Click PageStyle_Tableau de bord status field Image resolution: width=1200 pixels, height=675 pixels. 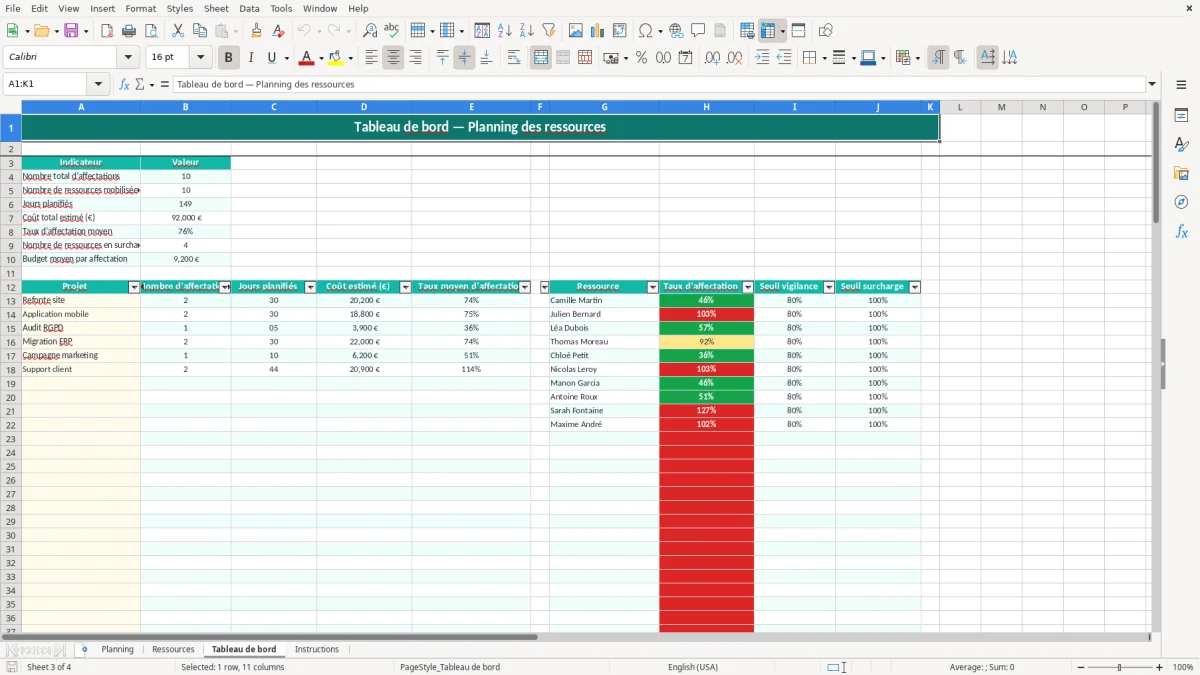click(450, 667)
